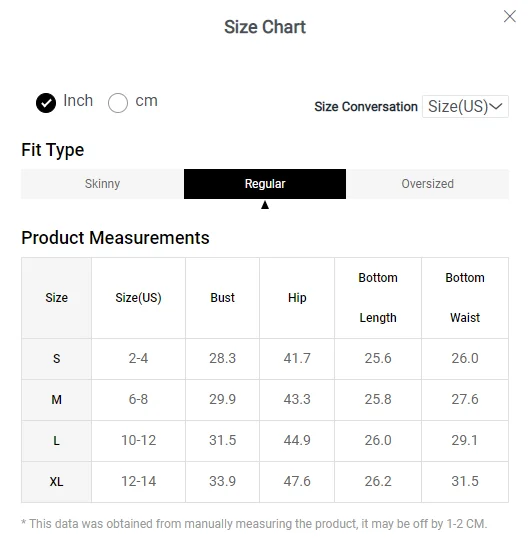529x550 pixels.
Task: Click the black triangle marker under Regular
Action: click(265, 205)
